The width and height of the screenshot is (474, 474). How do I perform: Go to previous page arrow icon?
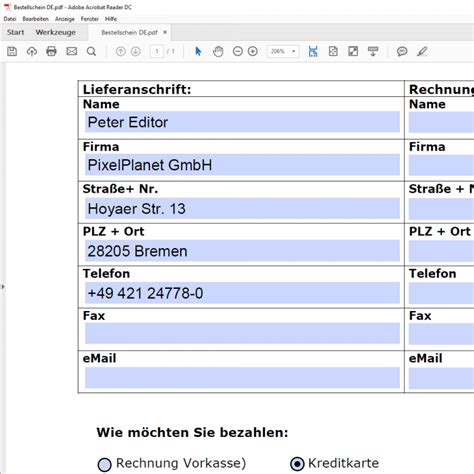(x=121, y=51)
